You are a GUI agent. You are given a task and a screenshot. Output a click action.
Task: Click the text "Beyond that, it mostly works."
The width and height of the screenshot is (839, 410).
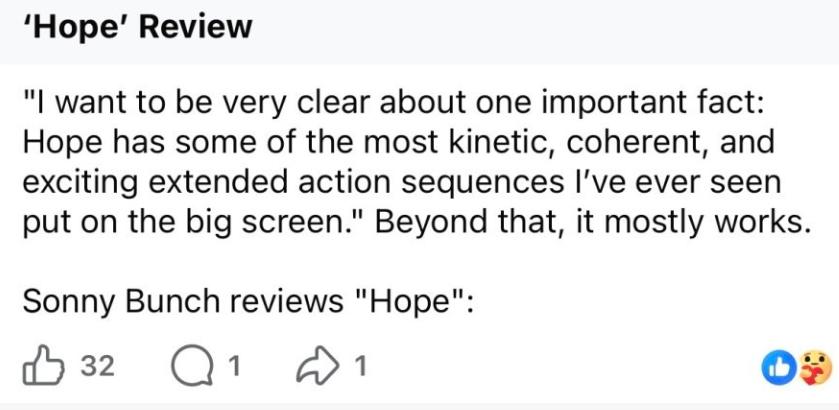click(x=591, y=221)
